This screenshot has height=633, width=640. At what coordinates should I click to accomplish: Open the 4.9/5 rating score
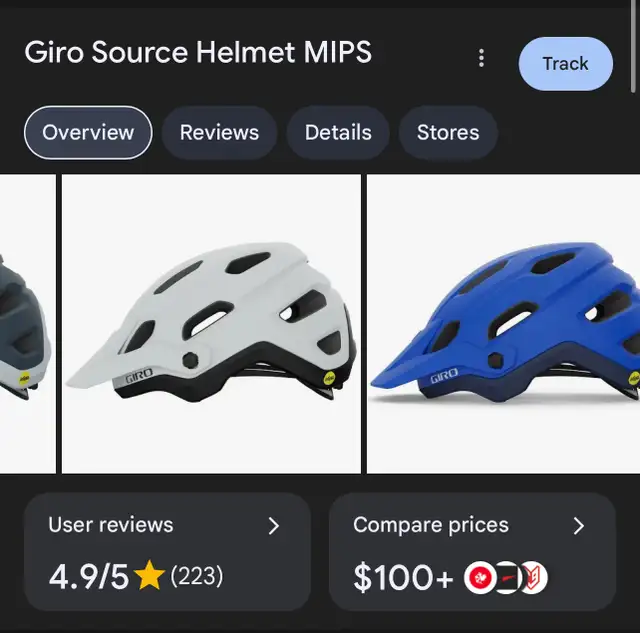point(89,576)
